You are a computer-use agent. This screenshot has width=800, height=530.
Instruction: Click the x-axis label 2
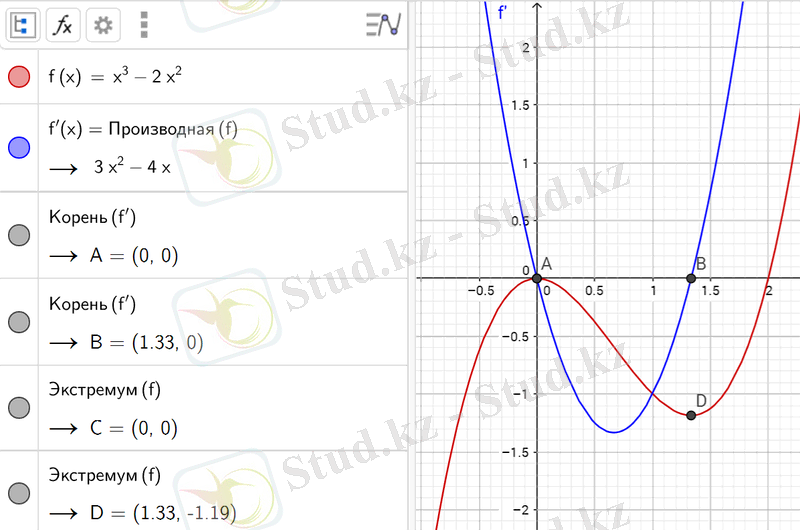pos(769,291)
